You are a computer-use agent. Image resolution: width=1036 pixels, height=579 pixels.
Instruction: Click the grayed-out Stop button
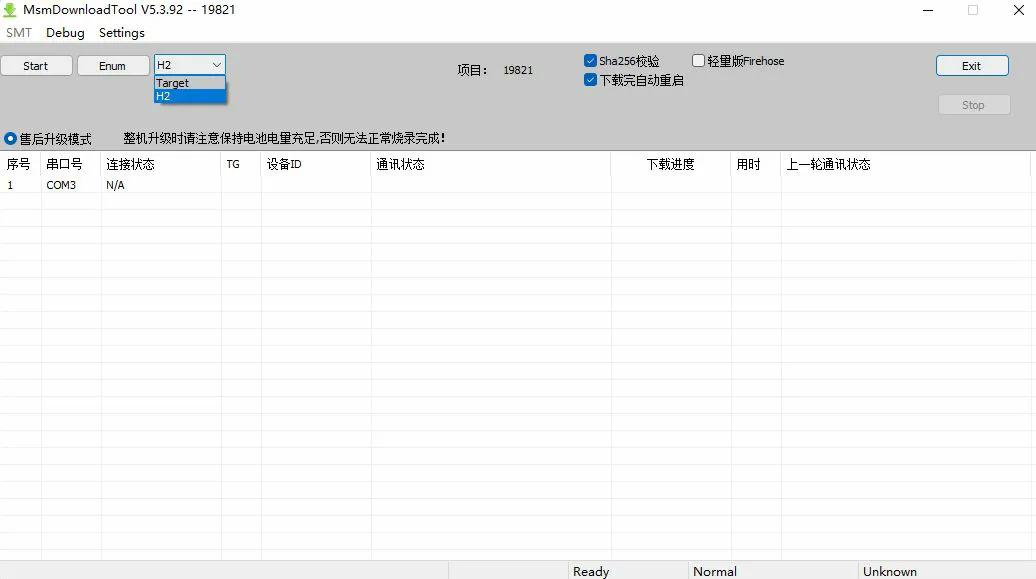(x=973, y=104)
